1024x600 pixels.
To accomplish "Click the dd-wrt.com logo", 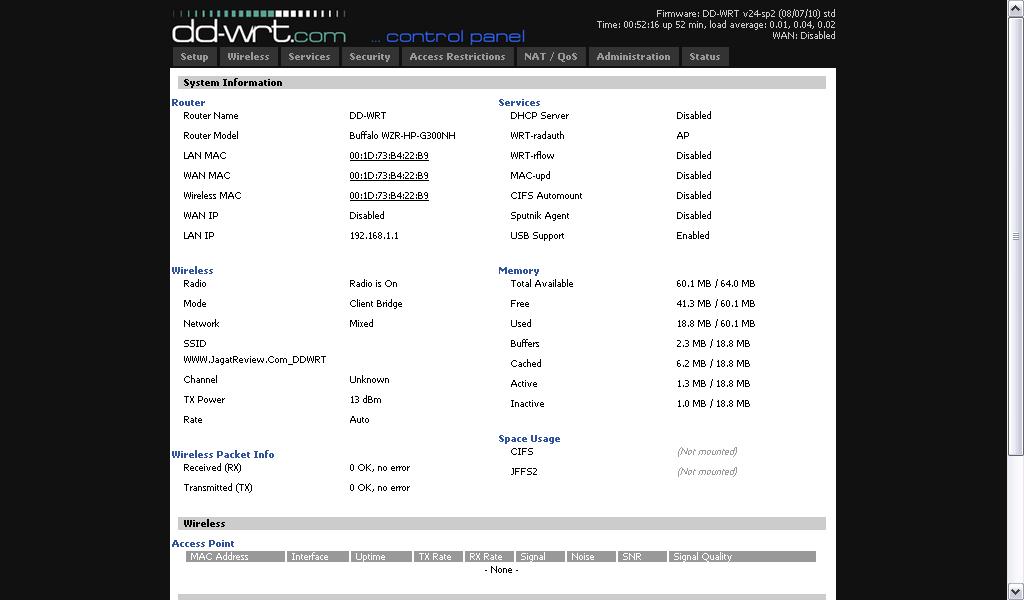I will (260, 27).
